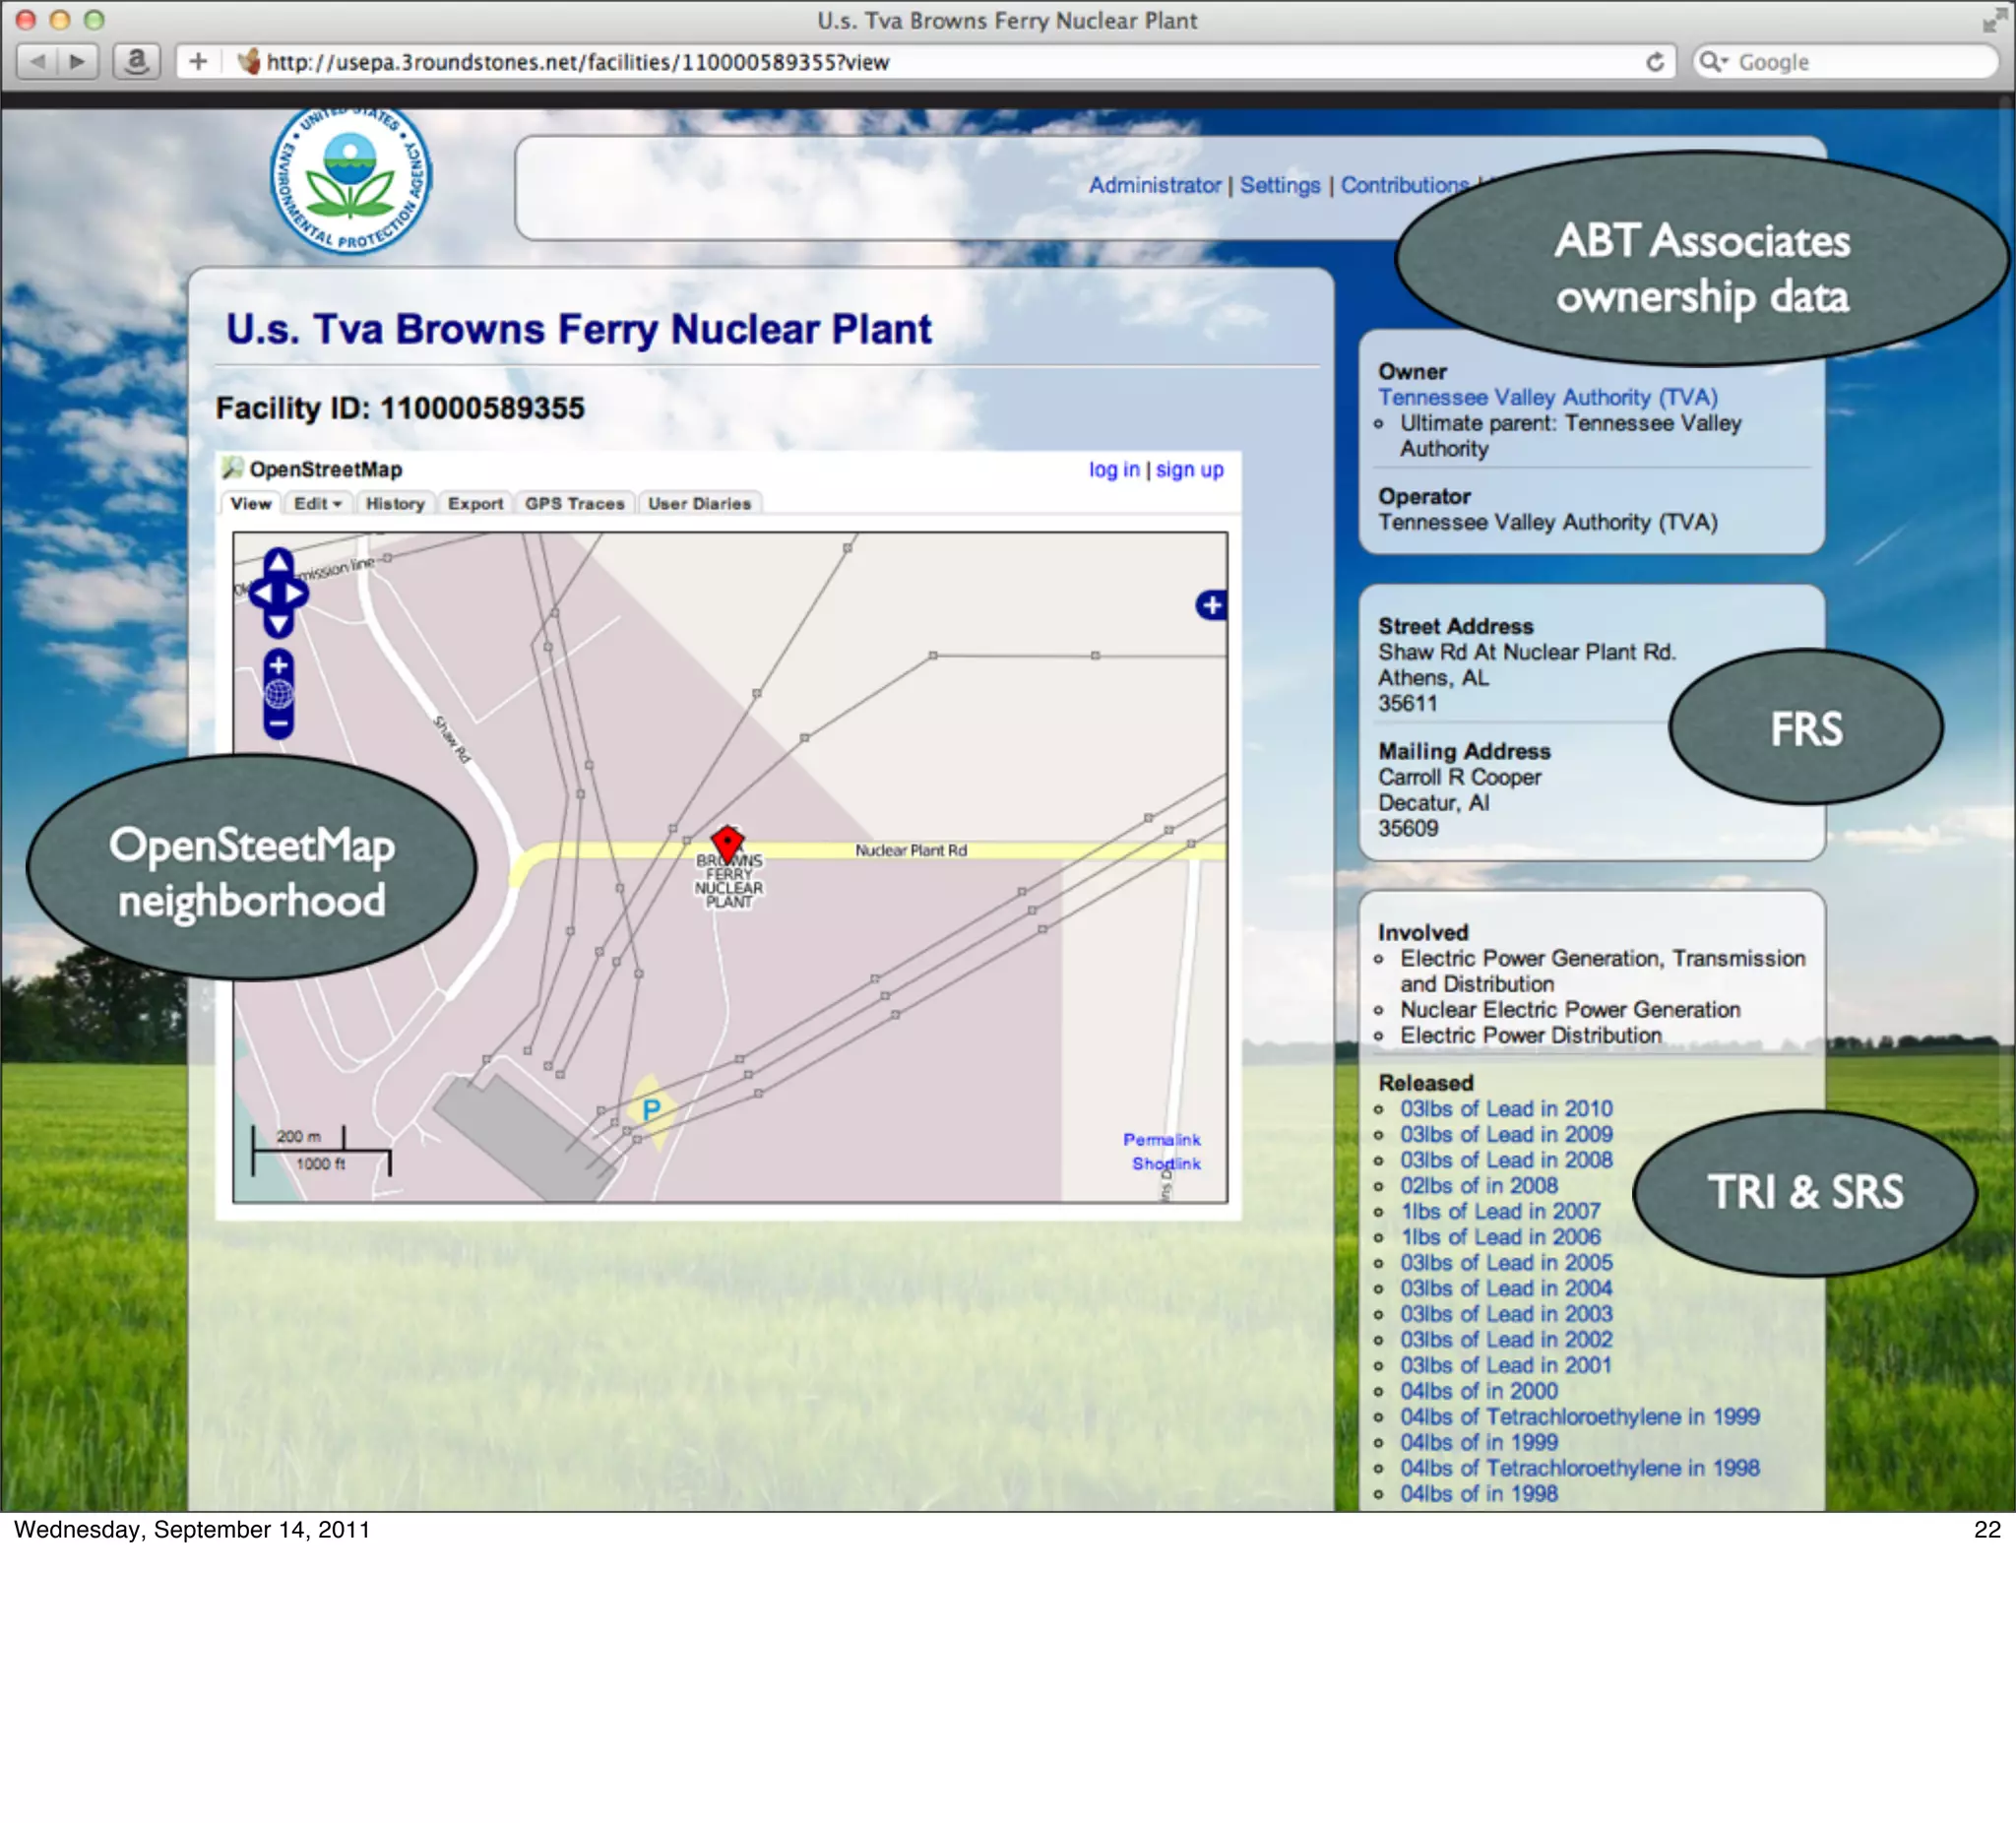Click the Amazon bookmark icon in toolbar
2016x1823 pixels.
[x=136, y=62]
